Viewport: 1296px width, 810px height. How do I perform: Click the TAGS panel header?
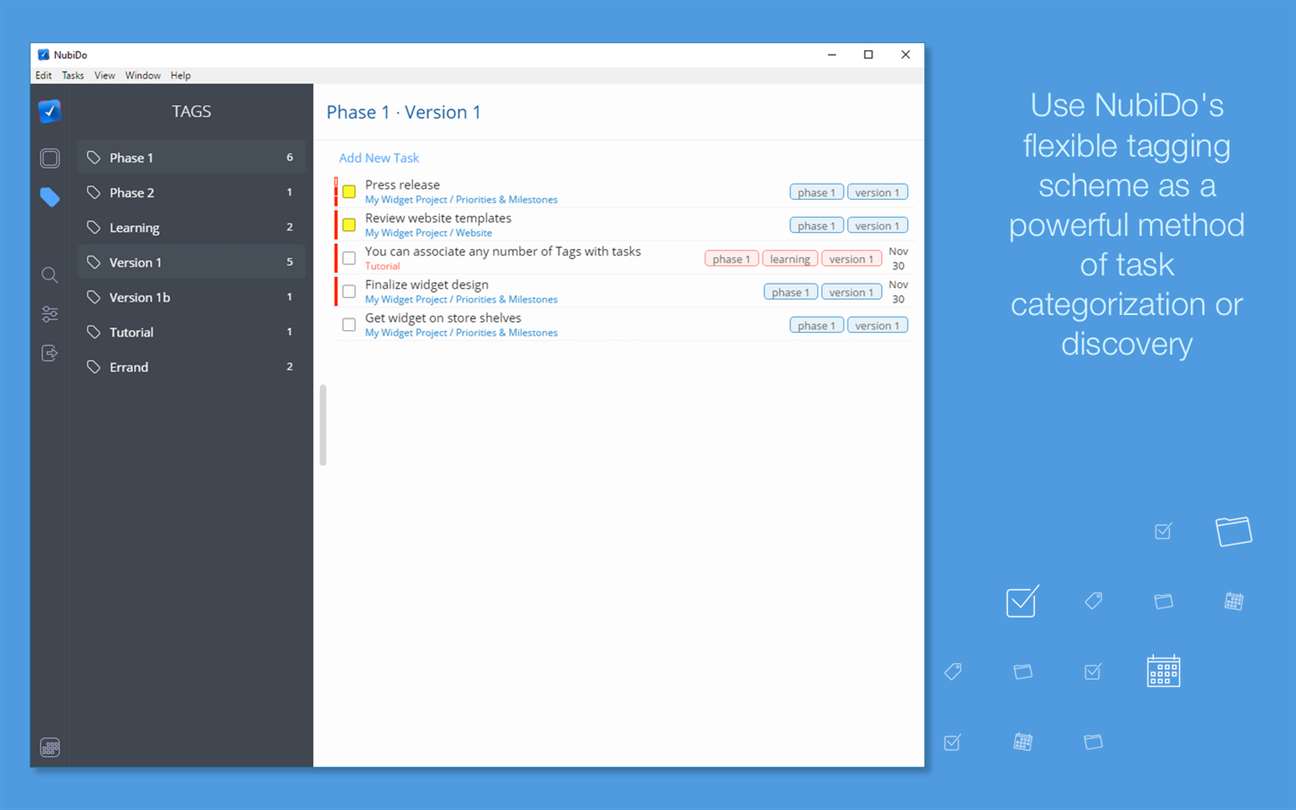191,111
